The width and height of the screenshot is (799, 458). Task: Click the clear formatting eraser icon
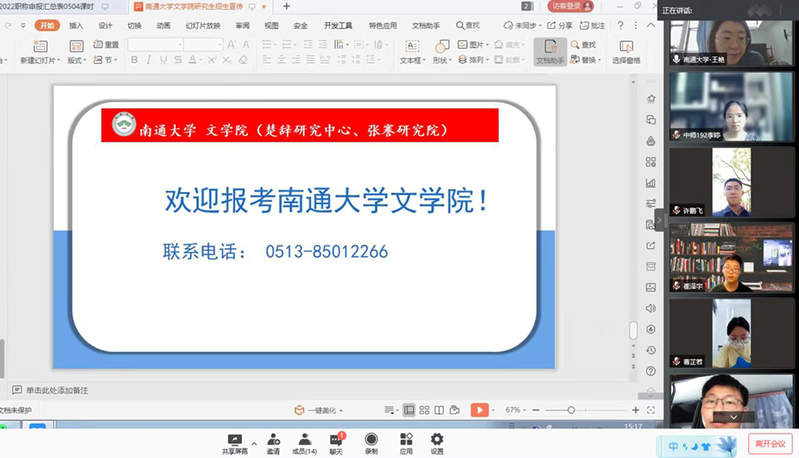pyautogui.click(x=243, y=60)
